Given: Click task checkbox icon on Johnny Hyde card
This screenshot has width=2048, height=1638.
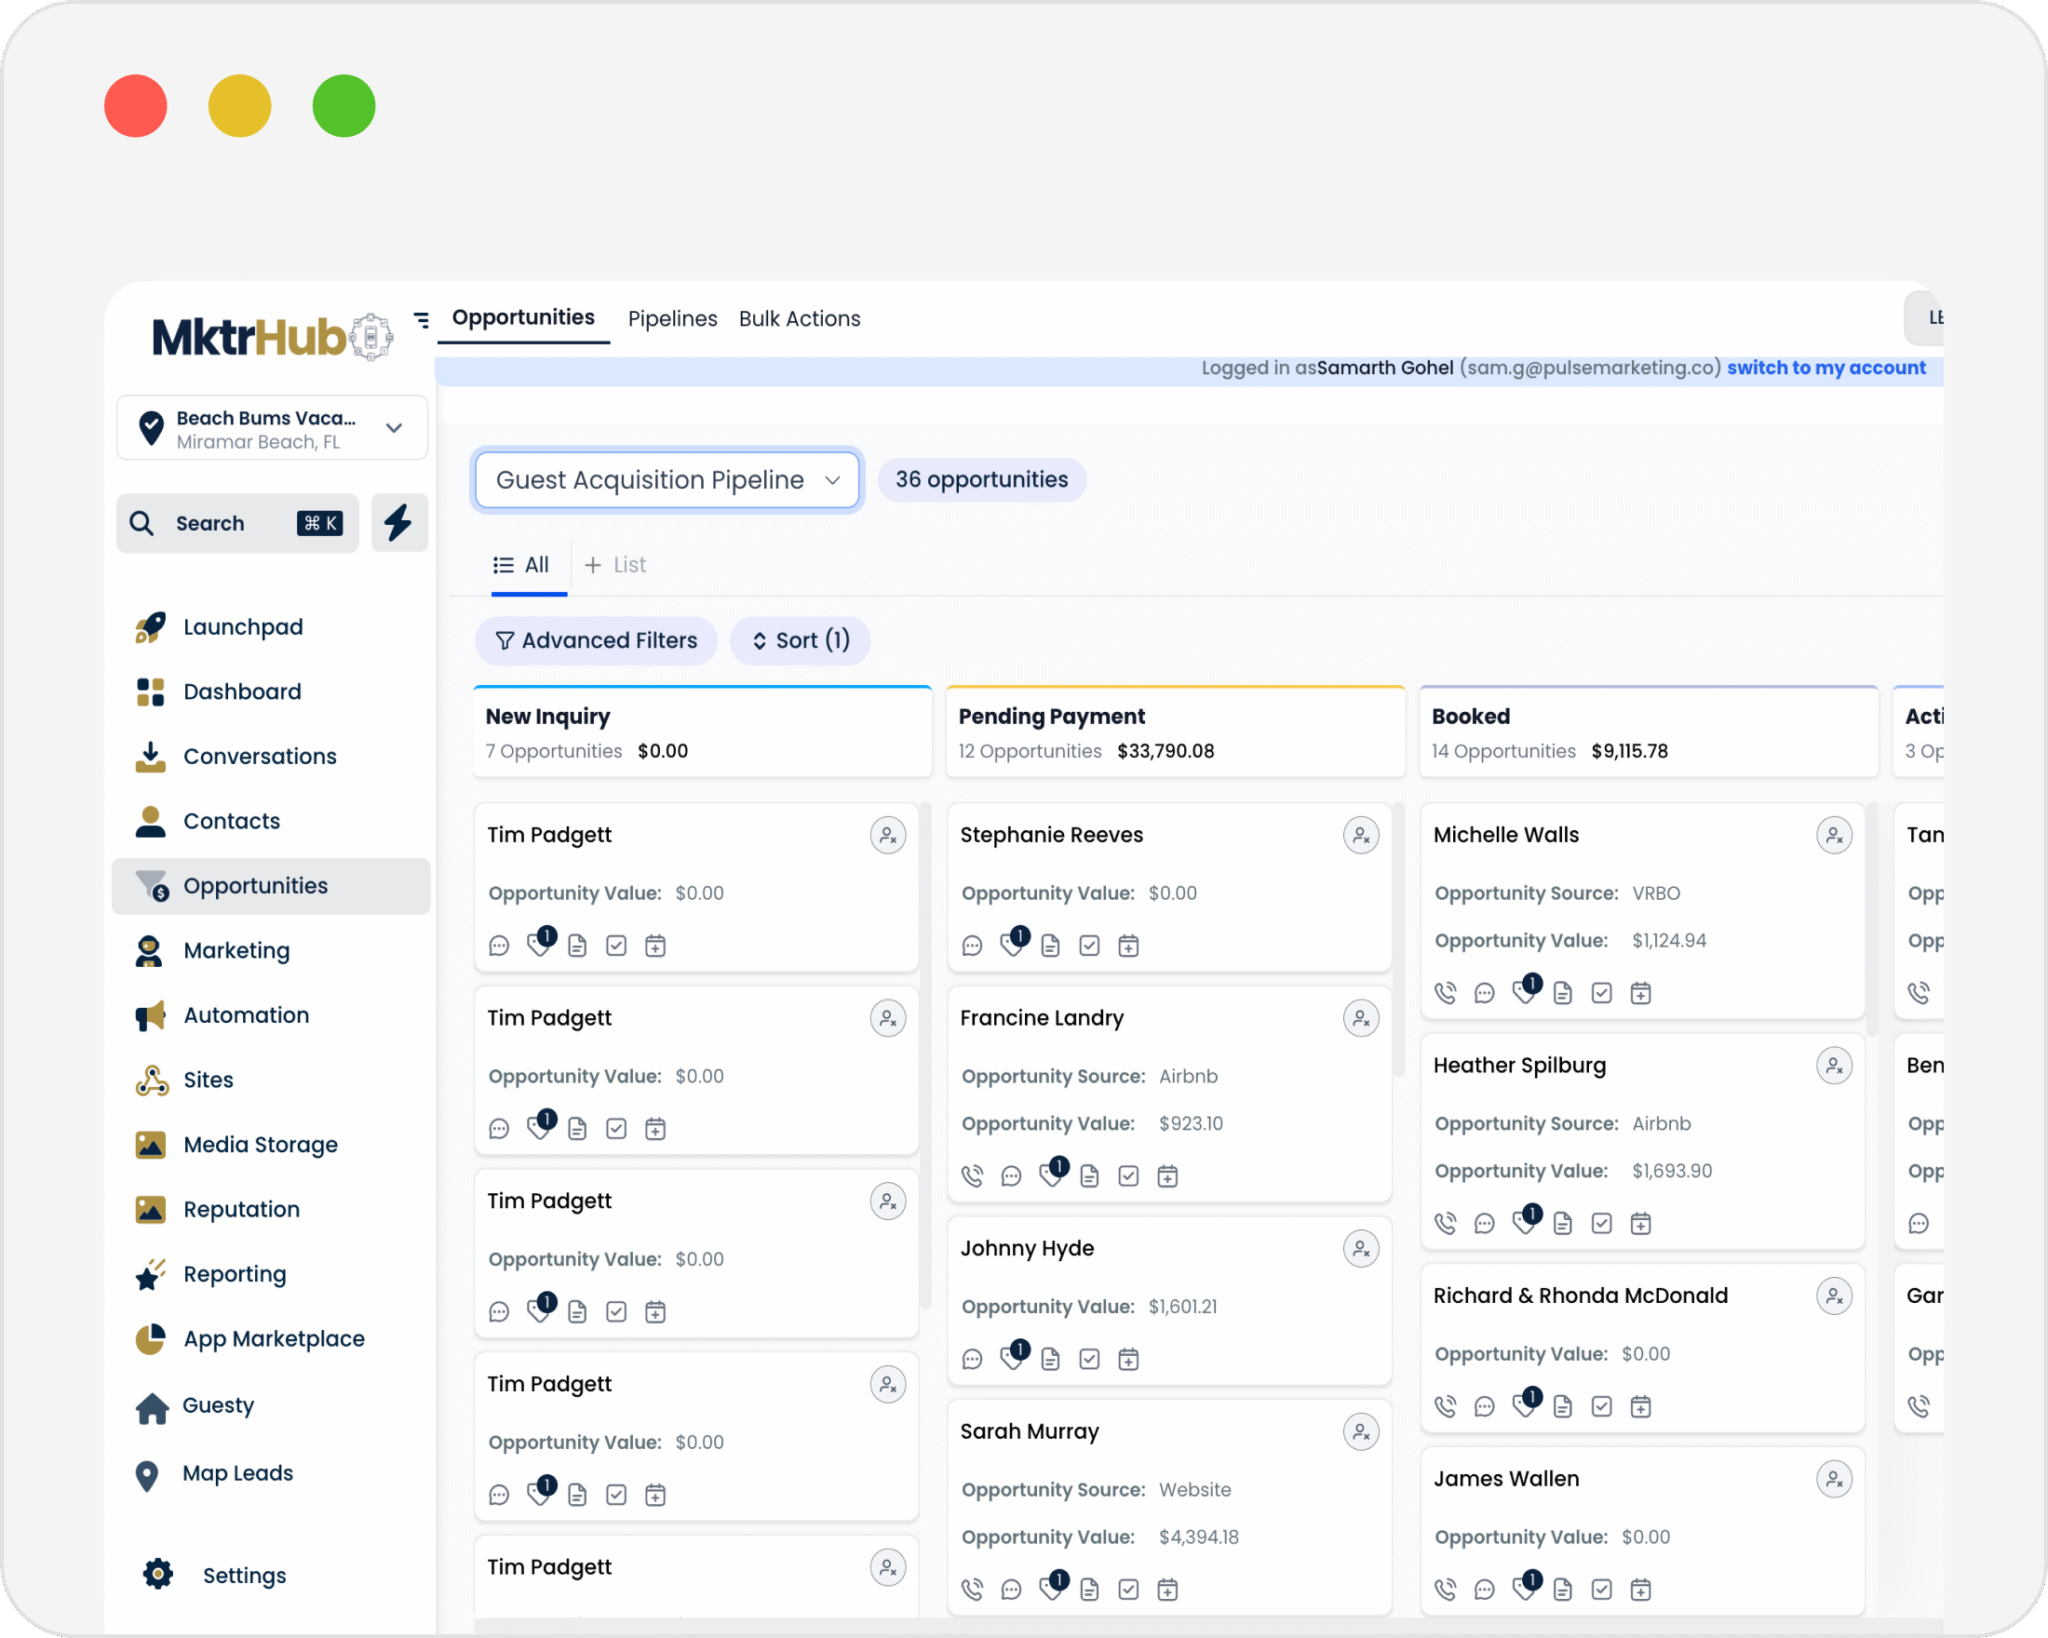Looking at the screenshot, I should click(1090, 1360).
